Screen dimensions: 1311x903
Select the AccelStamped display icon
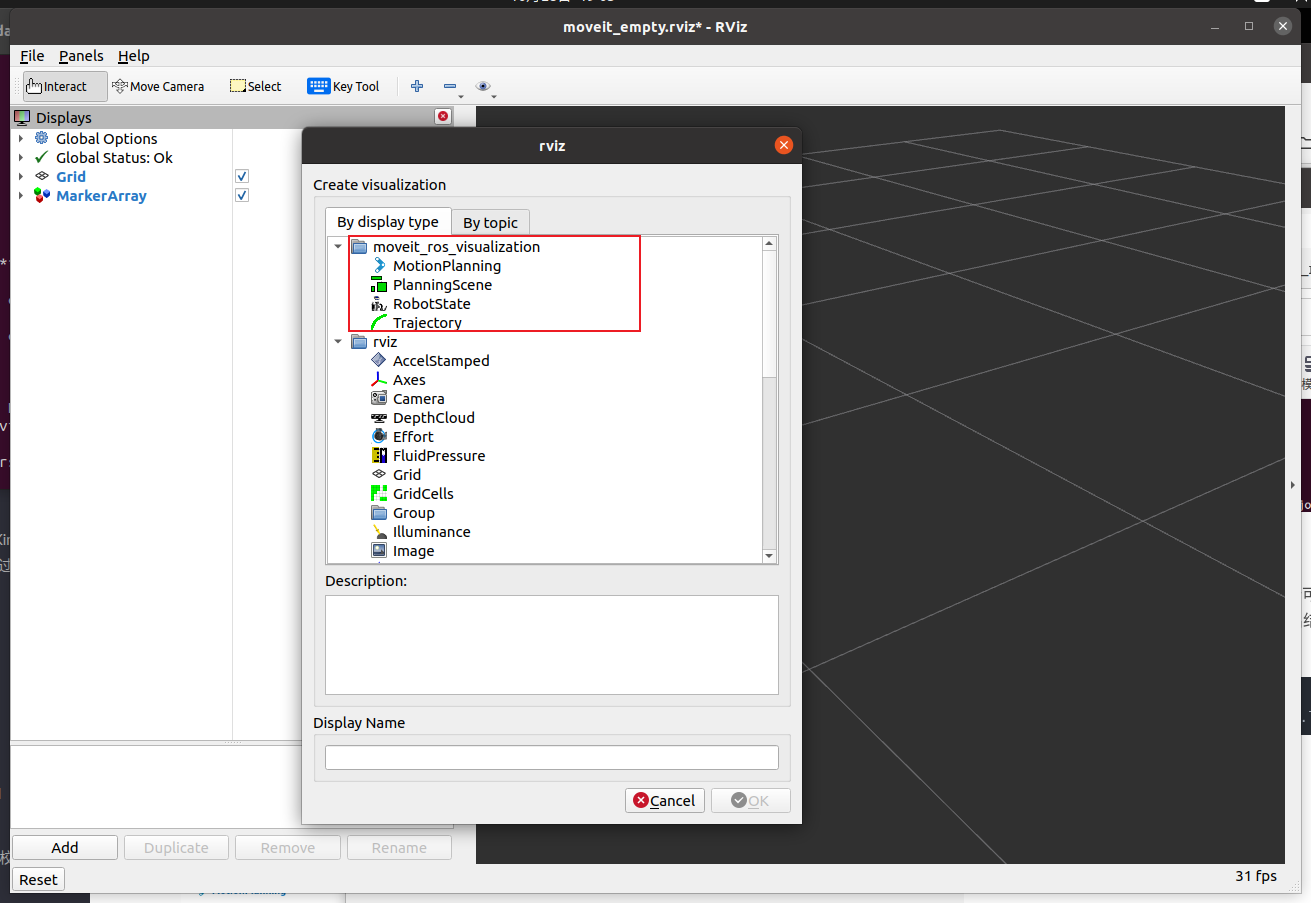379,361
